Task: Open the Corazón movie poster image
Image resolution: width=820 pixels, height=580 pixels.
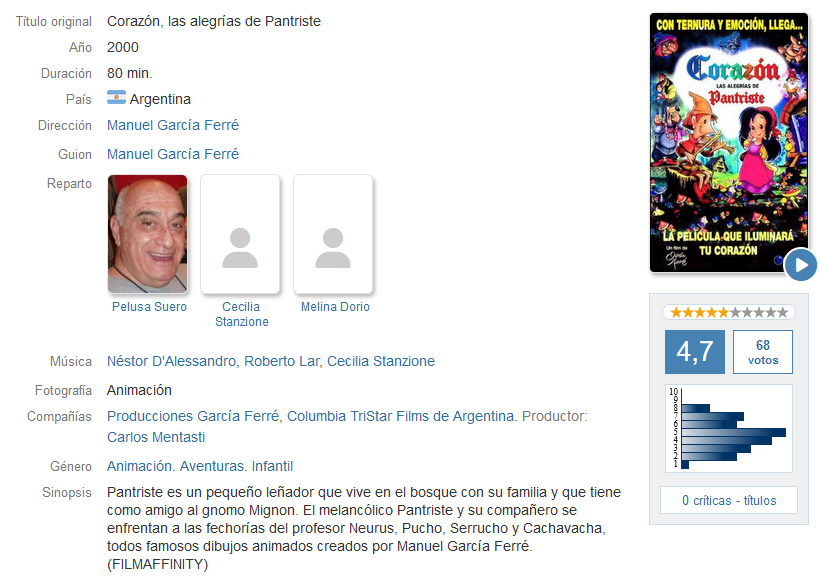Action: [x=728, y=142]
